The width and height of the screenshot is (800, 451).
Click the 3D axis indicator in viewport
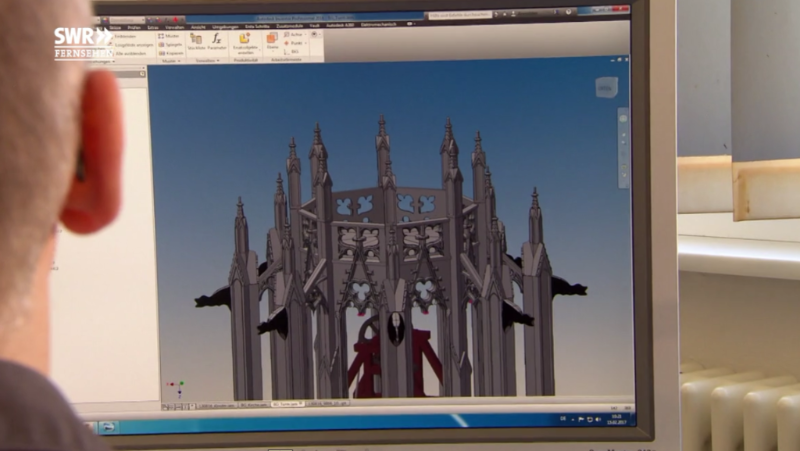176,388
